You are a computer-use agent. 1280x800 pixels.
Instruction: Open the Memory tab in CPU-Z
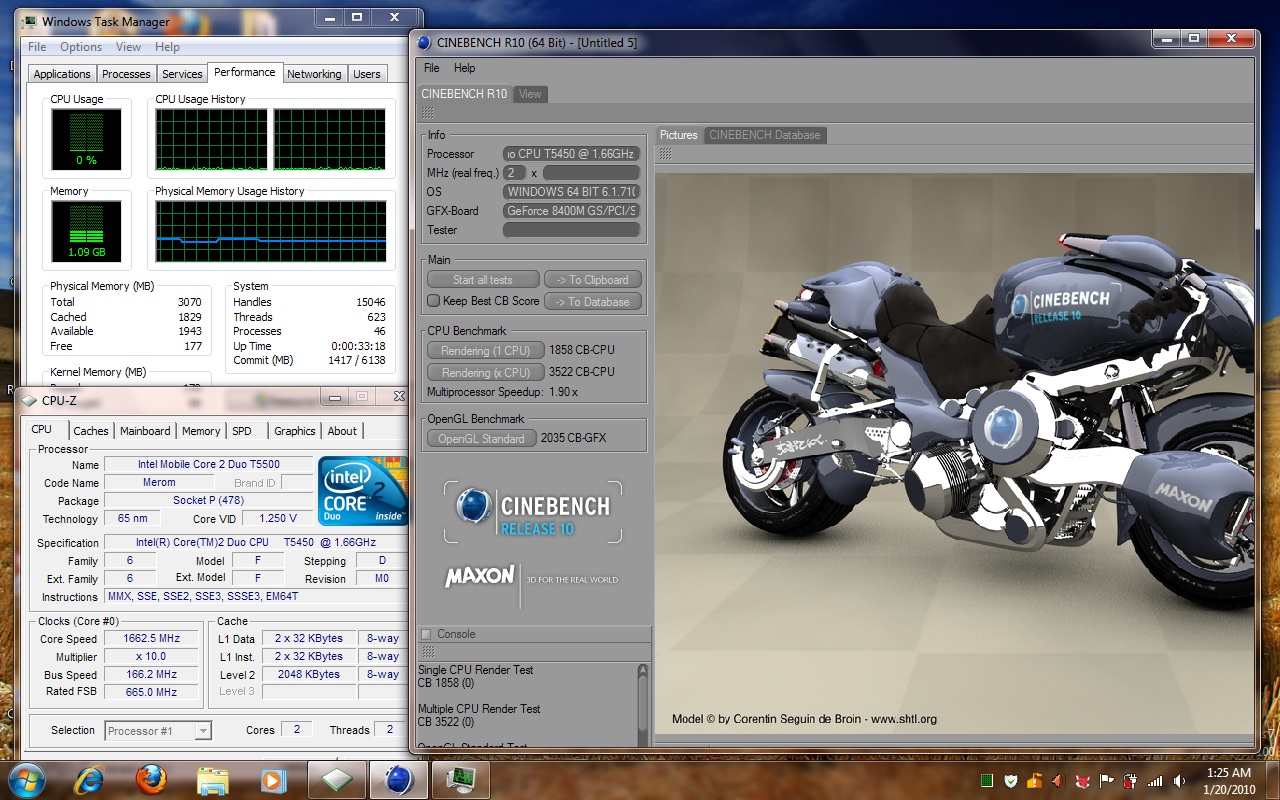tap(201, 431)
